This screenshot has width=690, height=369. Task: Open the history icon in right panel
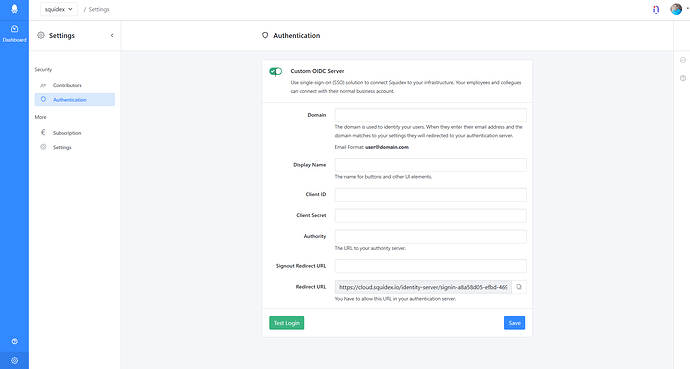click(x=683, y=60)
